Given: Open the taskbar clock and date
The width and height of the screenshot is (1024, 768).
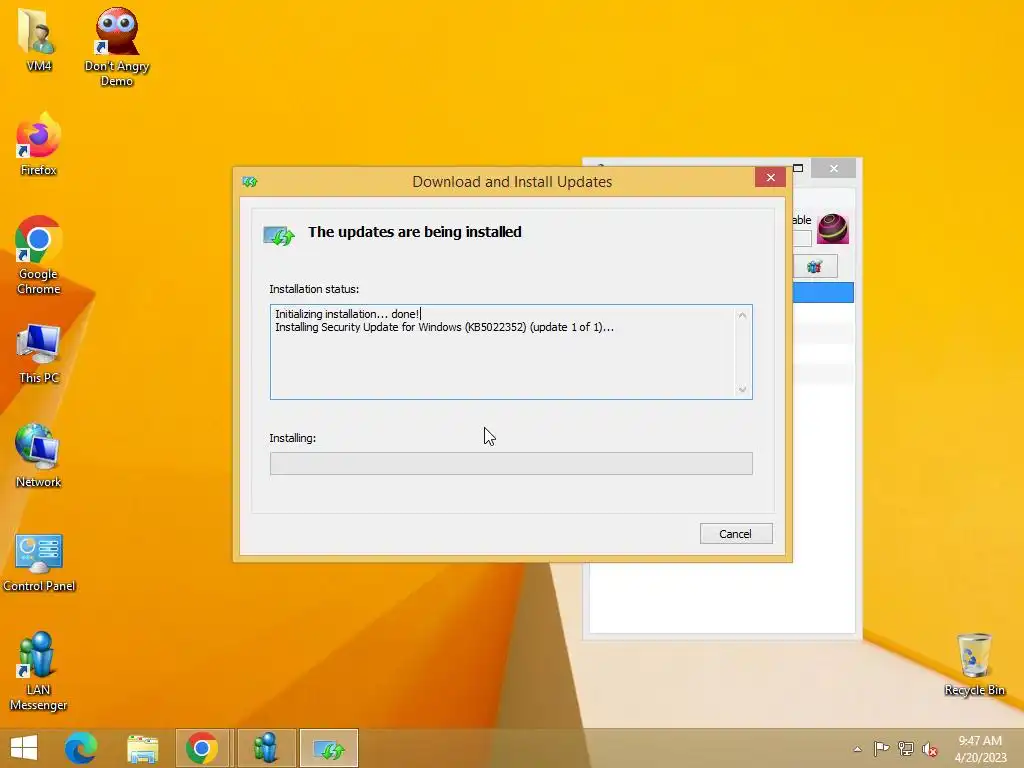Looking at the screenshot, I should pyautogui.click(x=980, y=749).
